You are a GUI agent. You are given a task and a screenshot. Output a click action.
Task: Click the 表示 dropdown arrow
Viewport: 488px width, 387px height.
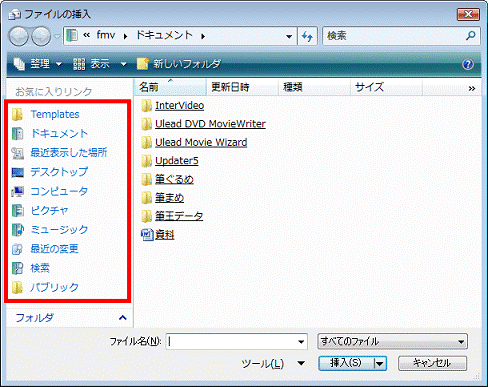pyautogui.click(x=123, y=64)
